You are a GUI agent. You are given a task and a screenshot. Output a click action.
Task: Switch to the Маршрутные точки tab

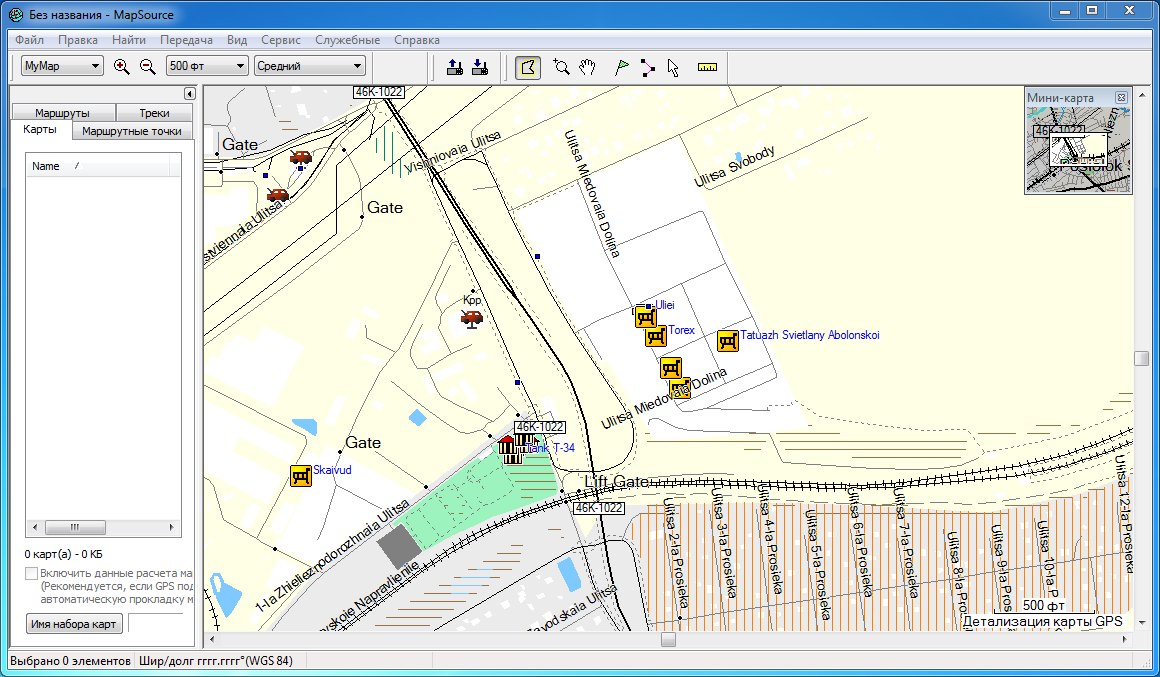point(132,131)
